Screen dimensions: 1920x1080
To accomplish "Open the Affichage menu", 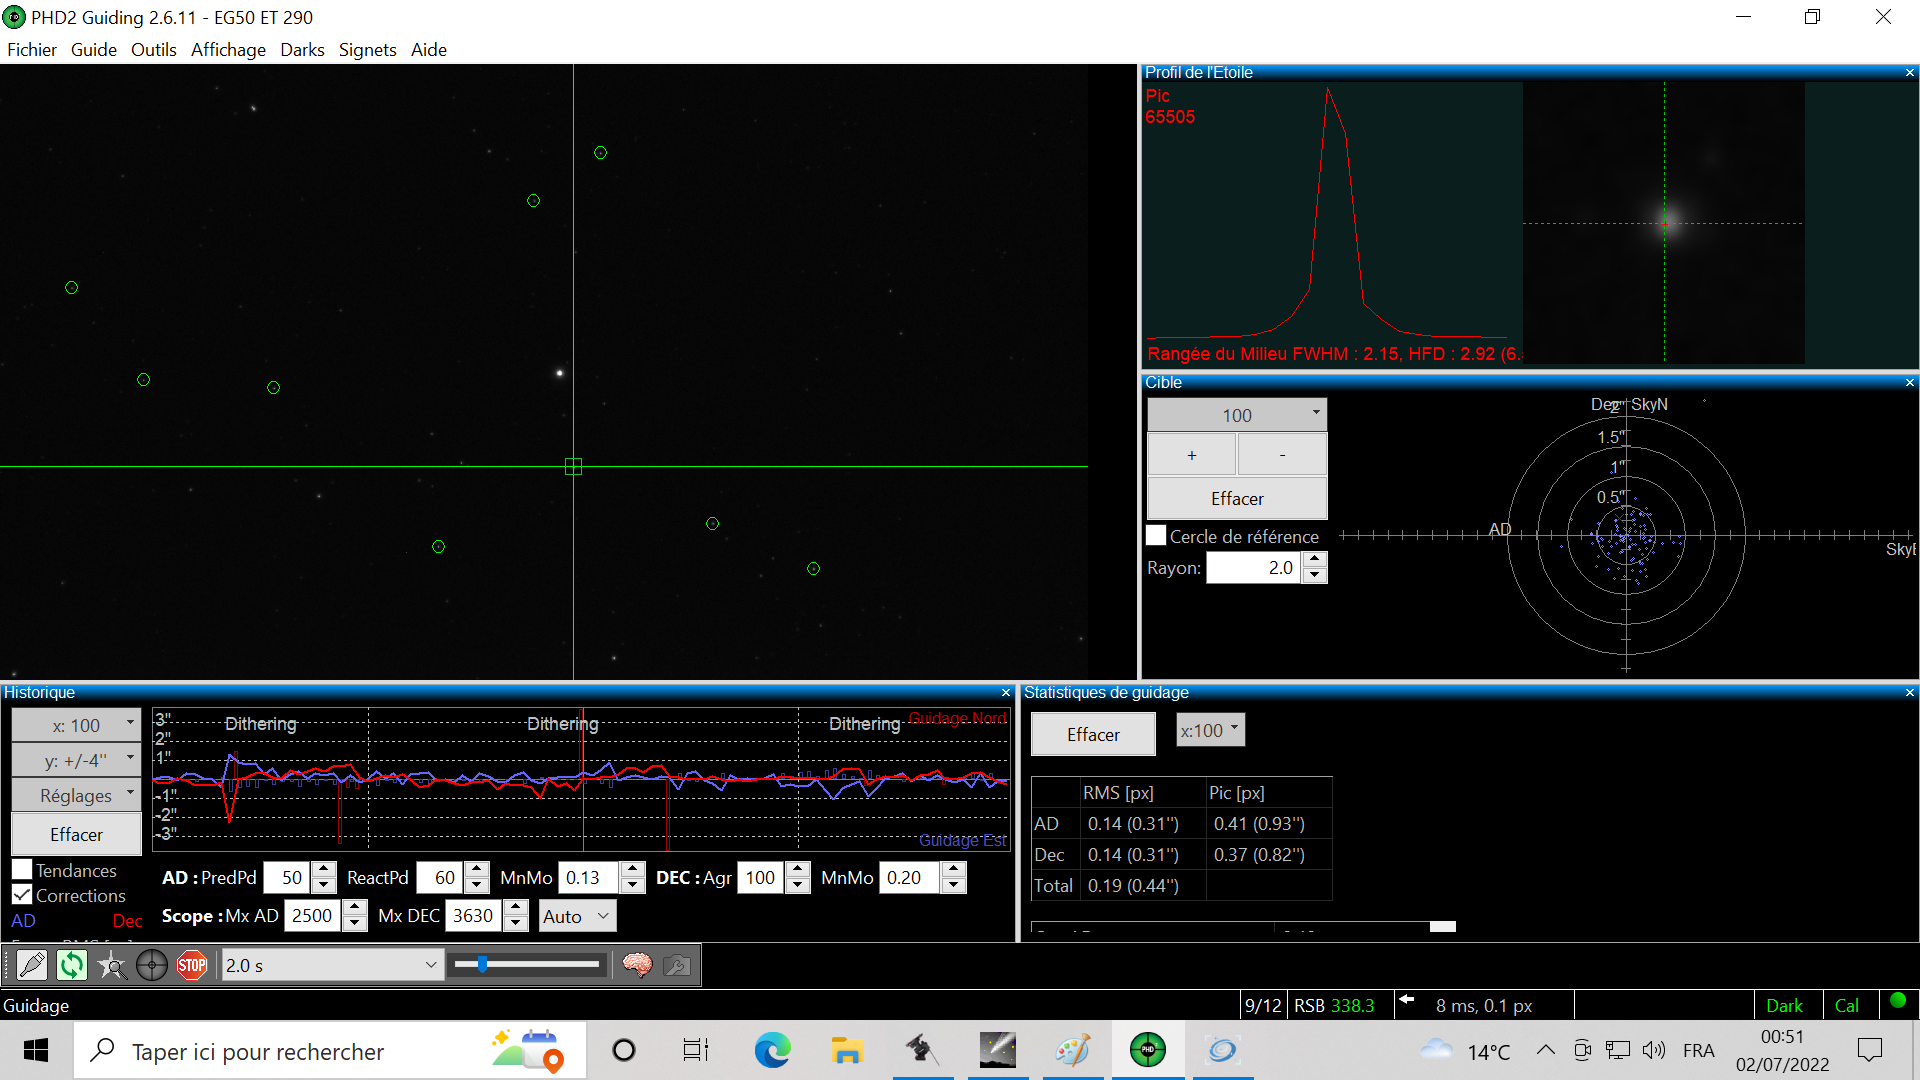I will coord(228,50).
